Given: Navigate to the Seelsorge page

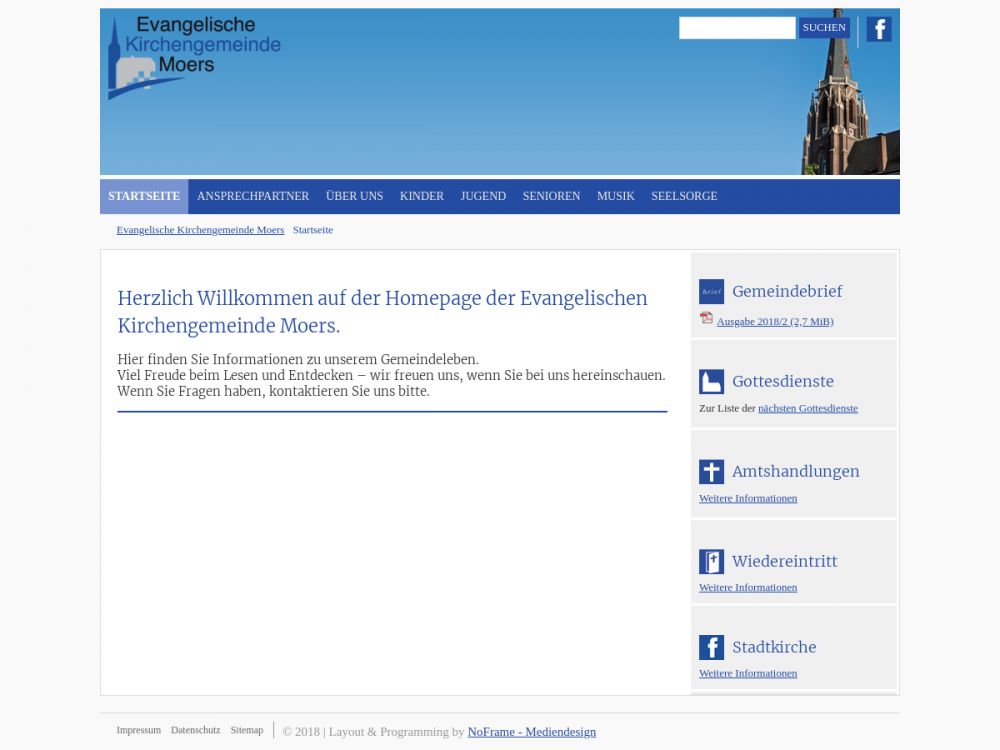Looking at the screenshot, I should click(684, 196).
